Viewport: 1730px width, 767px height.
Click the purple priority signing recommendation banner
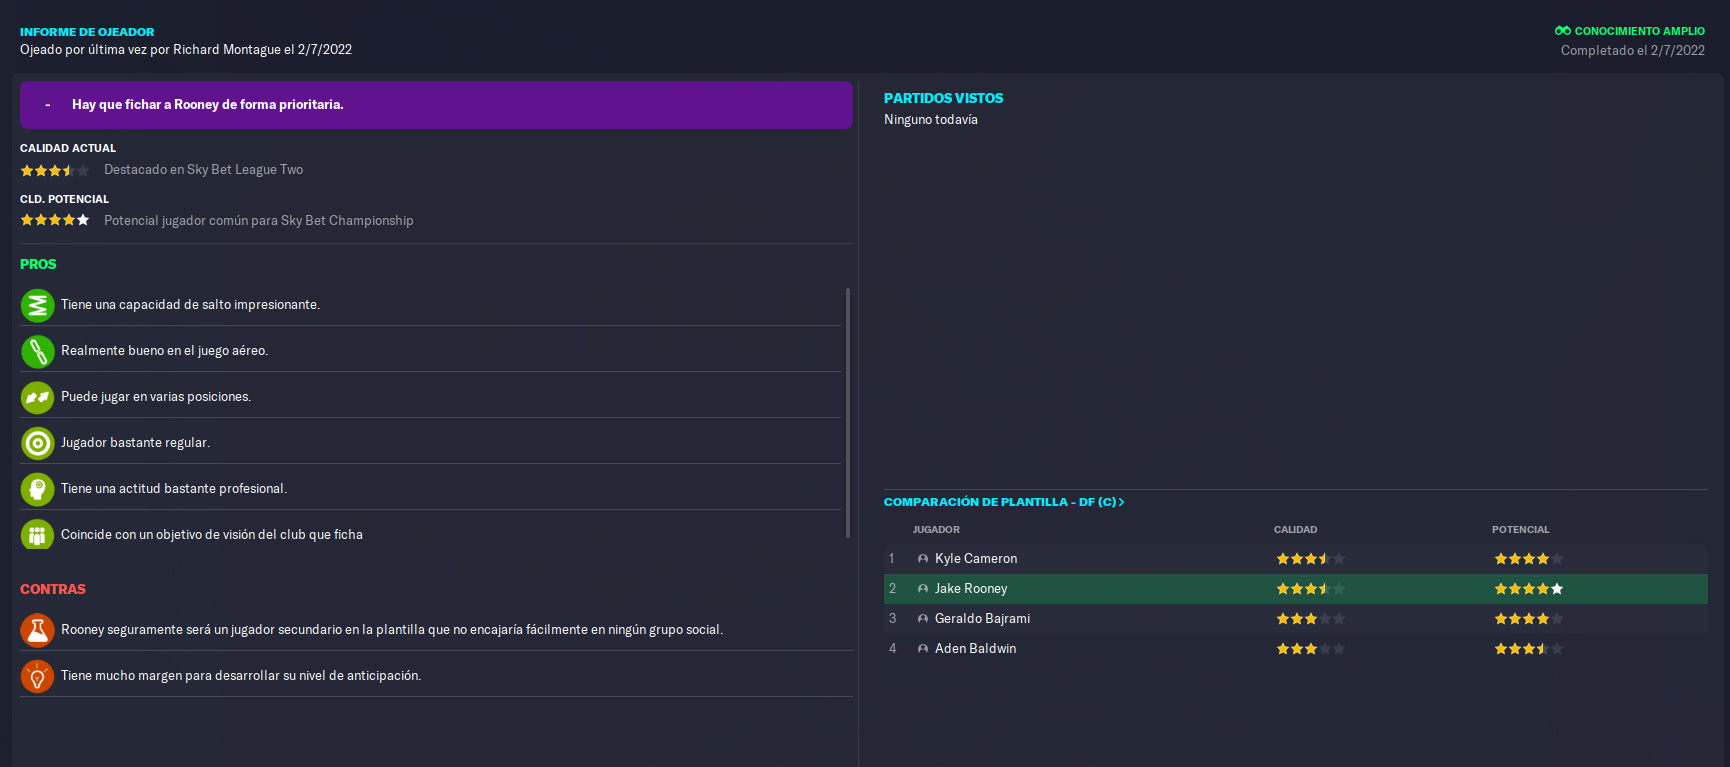[436, 105]
